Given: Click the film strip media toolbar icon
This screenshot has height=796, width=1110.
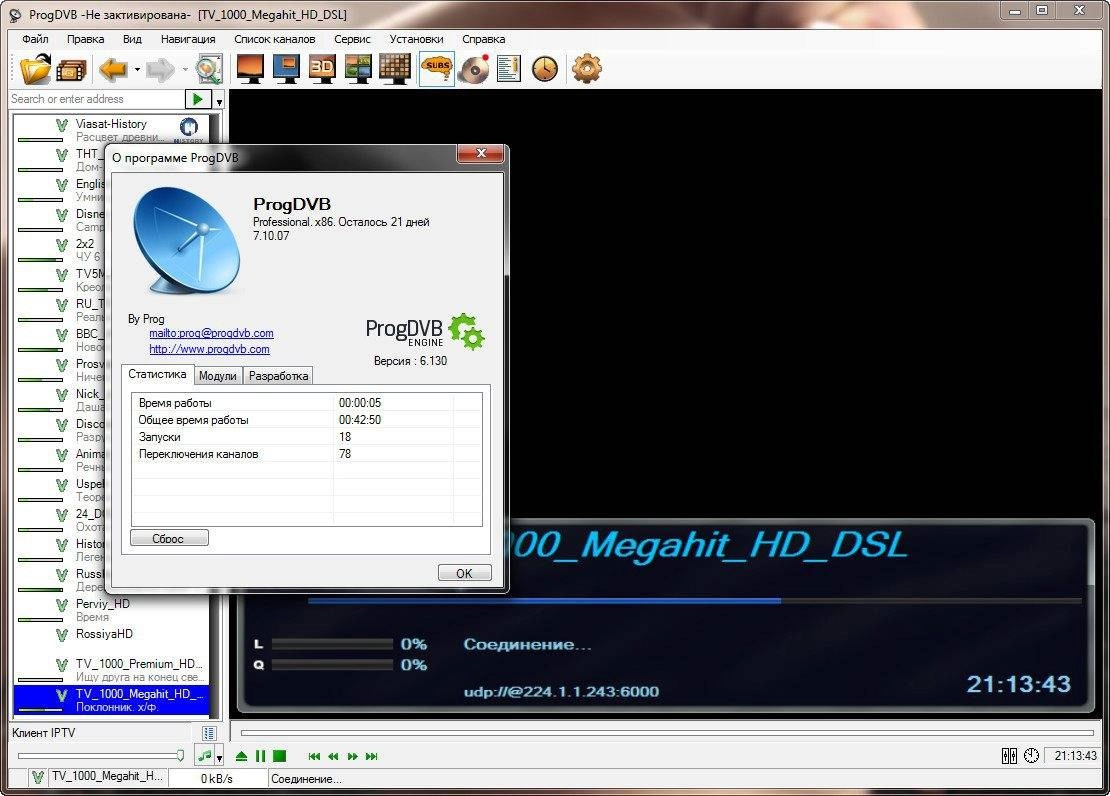Looking at the screenshot, I should click(x=71, y=70).
